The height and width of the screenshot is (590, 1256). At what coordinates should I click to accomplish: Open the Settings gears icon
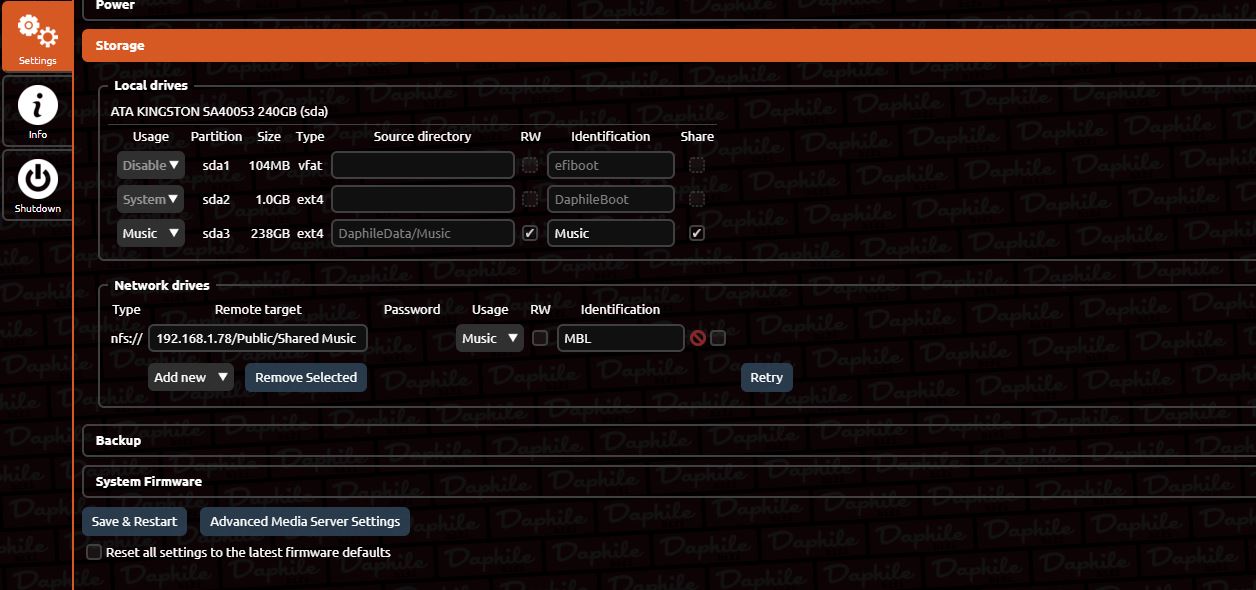37,32
